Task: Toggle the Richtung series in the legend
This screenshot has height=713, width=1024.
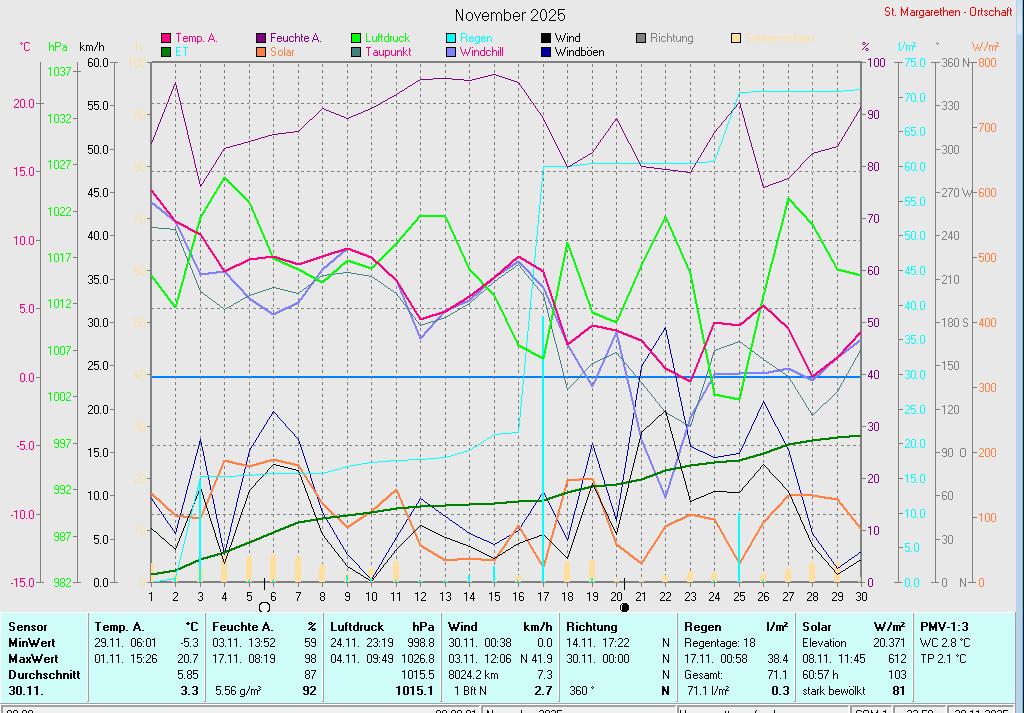Action: 671,38
